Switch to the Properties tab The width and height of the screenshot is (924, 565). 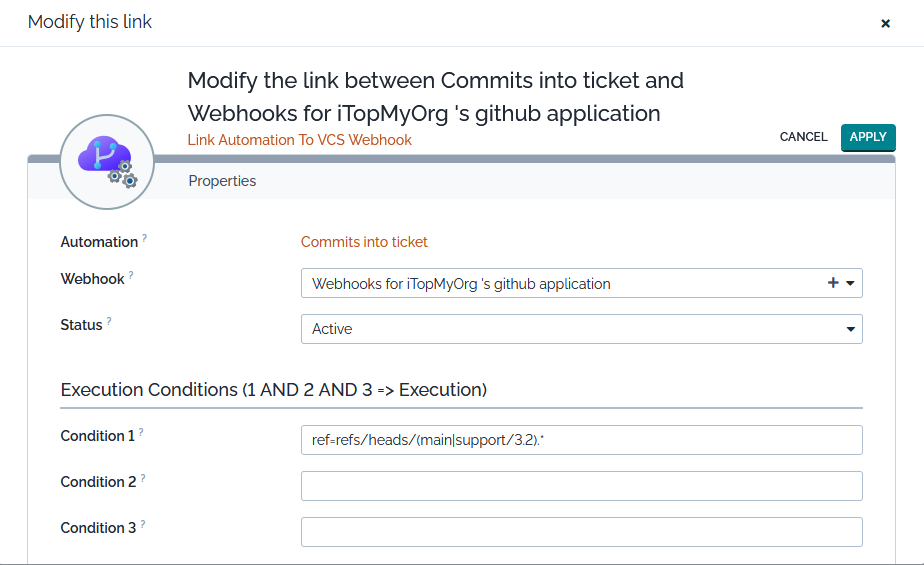click(222, 181)
